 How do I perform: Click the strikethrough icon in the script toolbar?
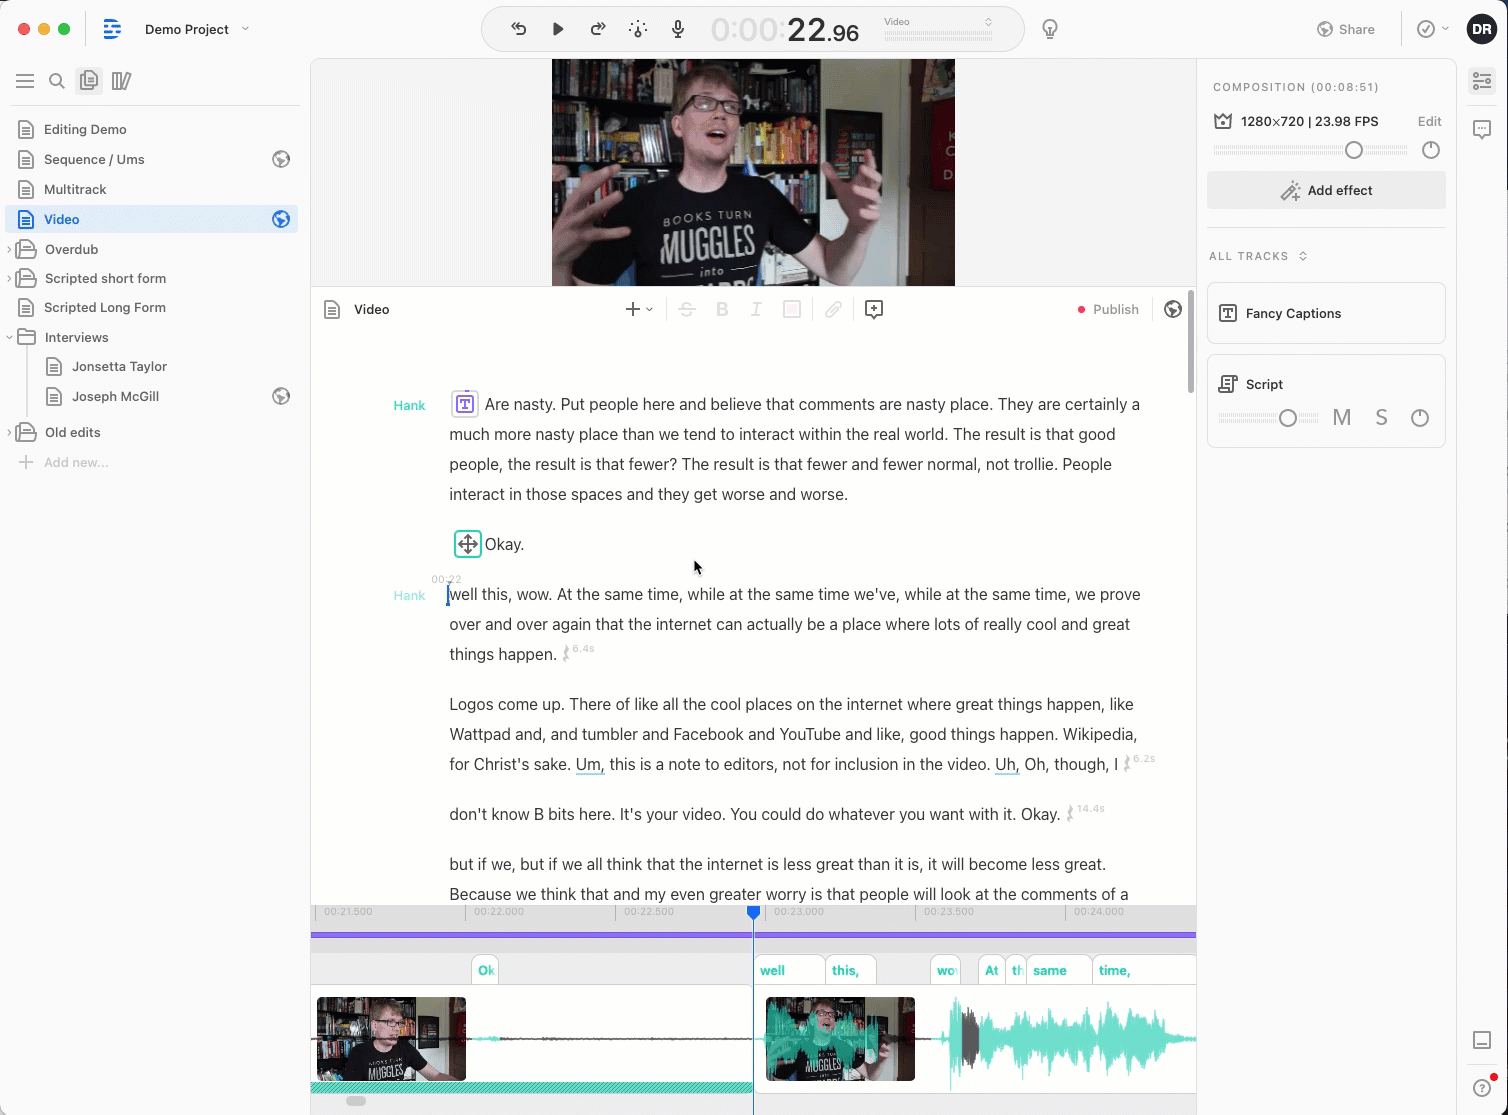click(x=687, y=309)
